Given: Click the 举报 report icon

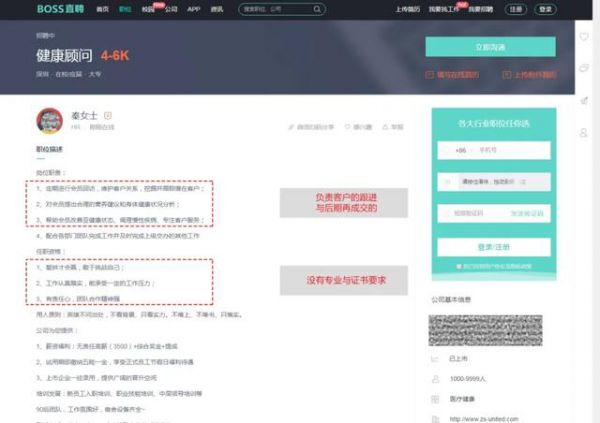Looking at the screenshot, I should click(x=385, y=127).
